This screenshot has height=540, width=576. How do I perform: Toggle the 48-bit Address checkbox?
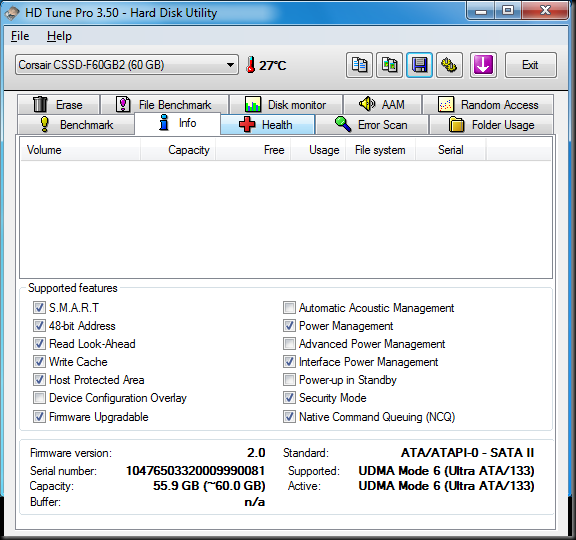pos(39,325)
